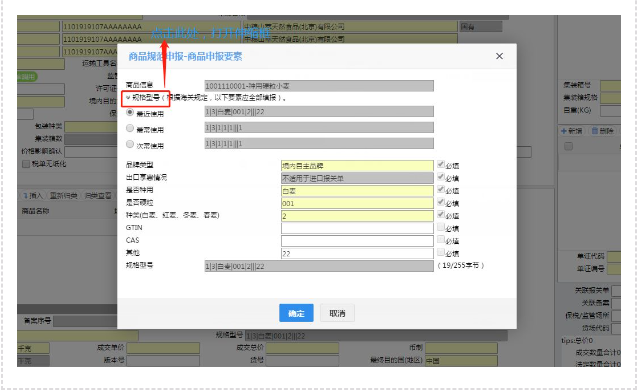Screen dimensions: 637x390
Task: Click the 取消 button
Action: pyautogui.click(x=337, y=313)
